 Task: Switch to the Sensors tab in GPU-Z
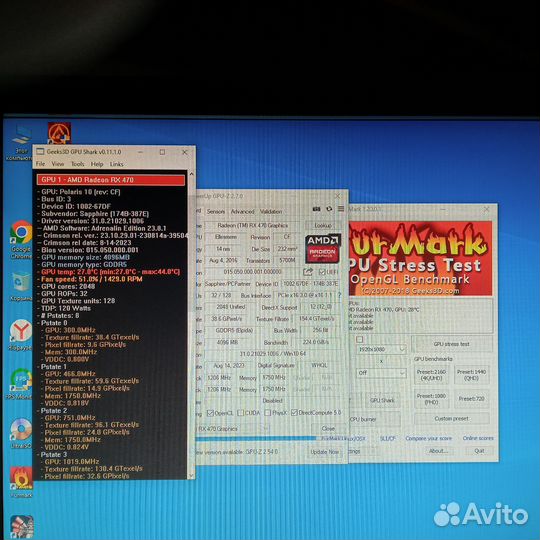[216, 211]
